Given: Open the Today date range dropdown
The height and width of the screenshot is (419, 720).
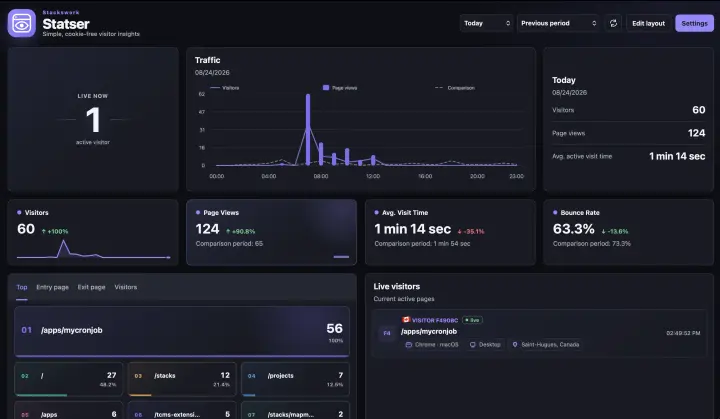Looking at the screenshot, I should click(x=487, y=23).
